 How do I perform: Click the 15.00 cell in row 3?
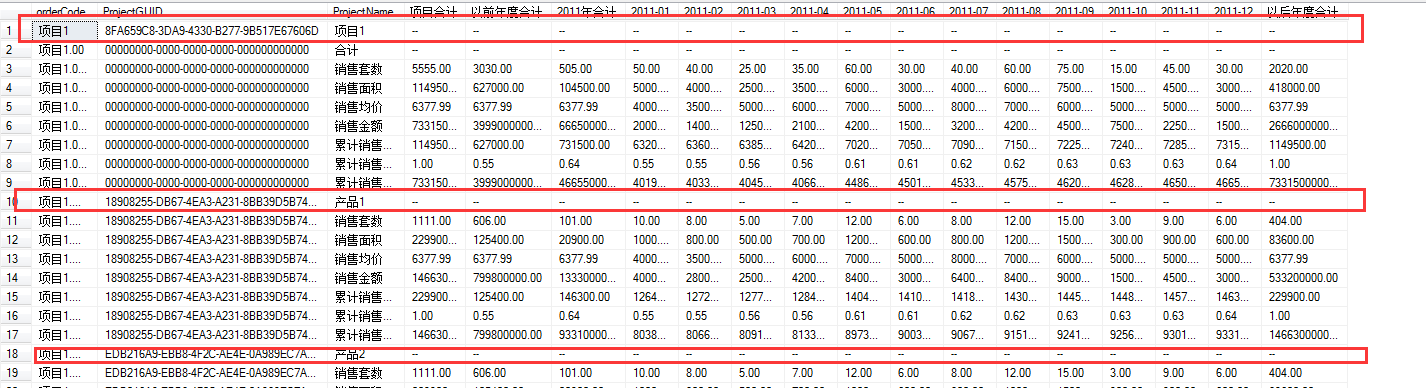click(1123, 69)
